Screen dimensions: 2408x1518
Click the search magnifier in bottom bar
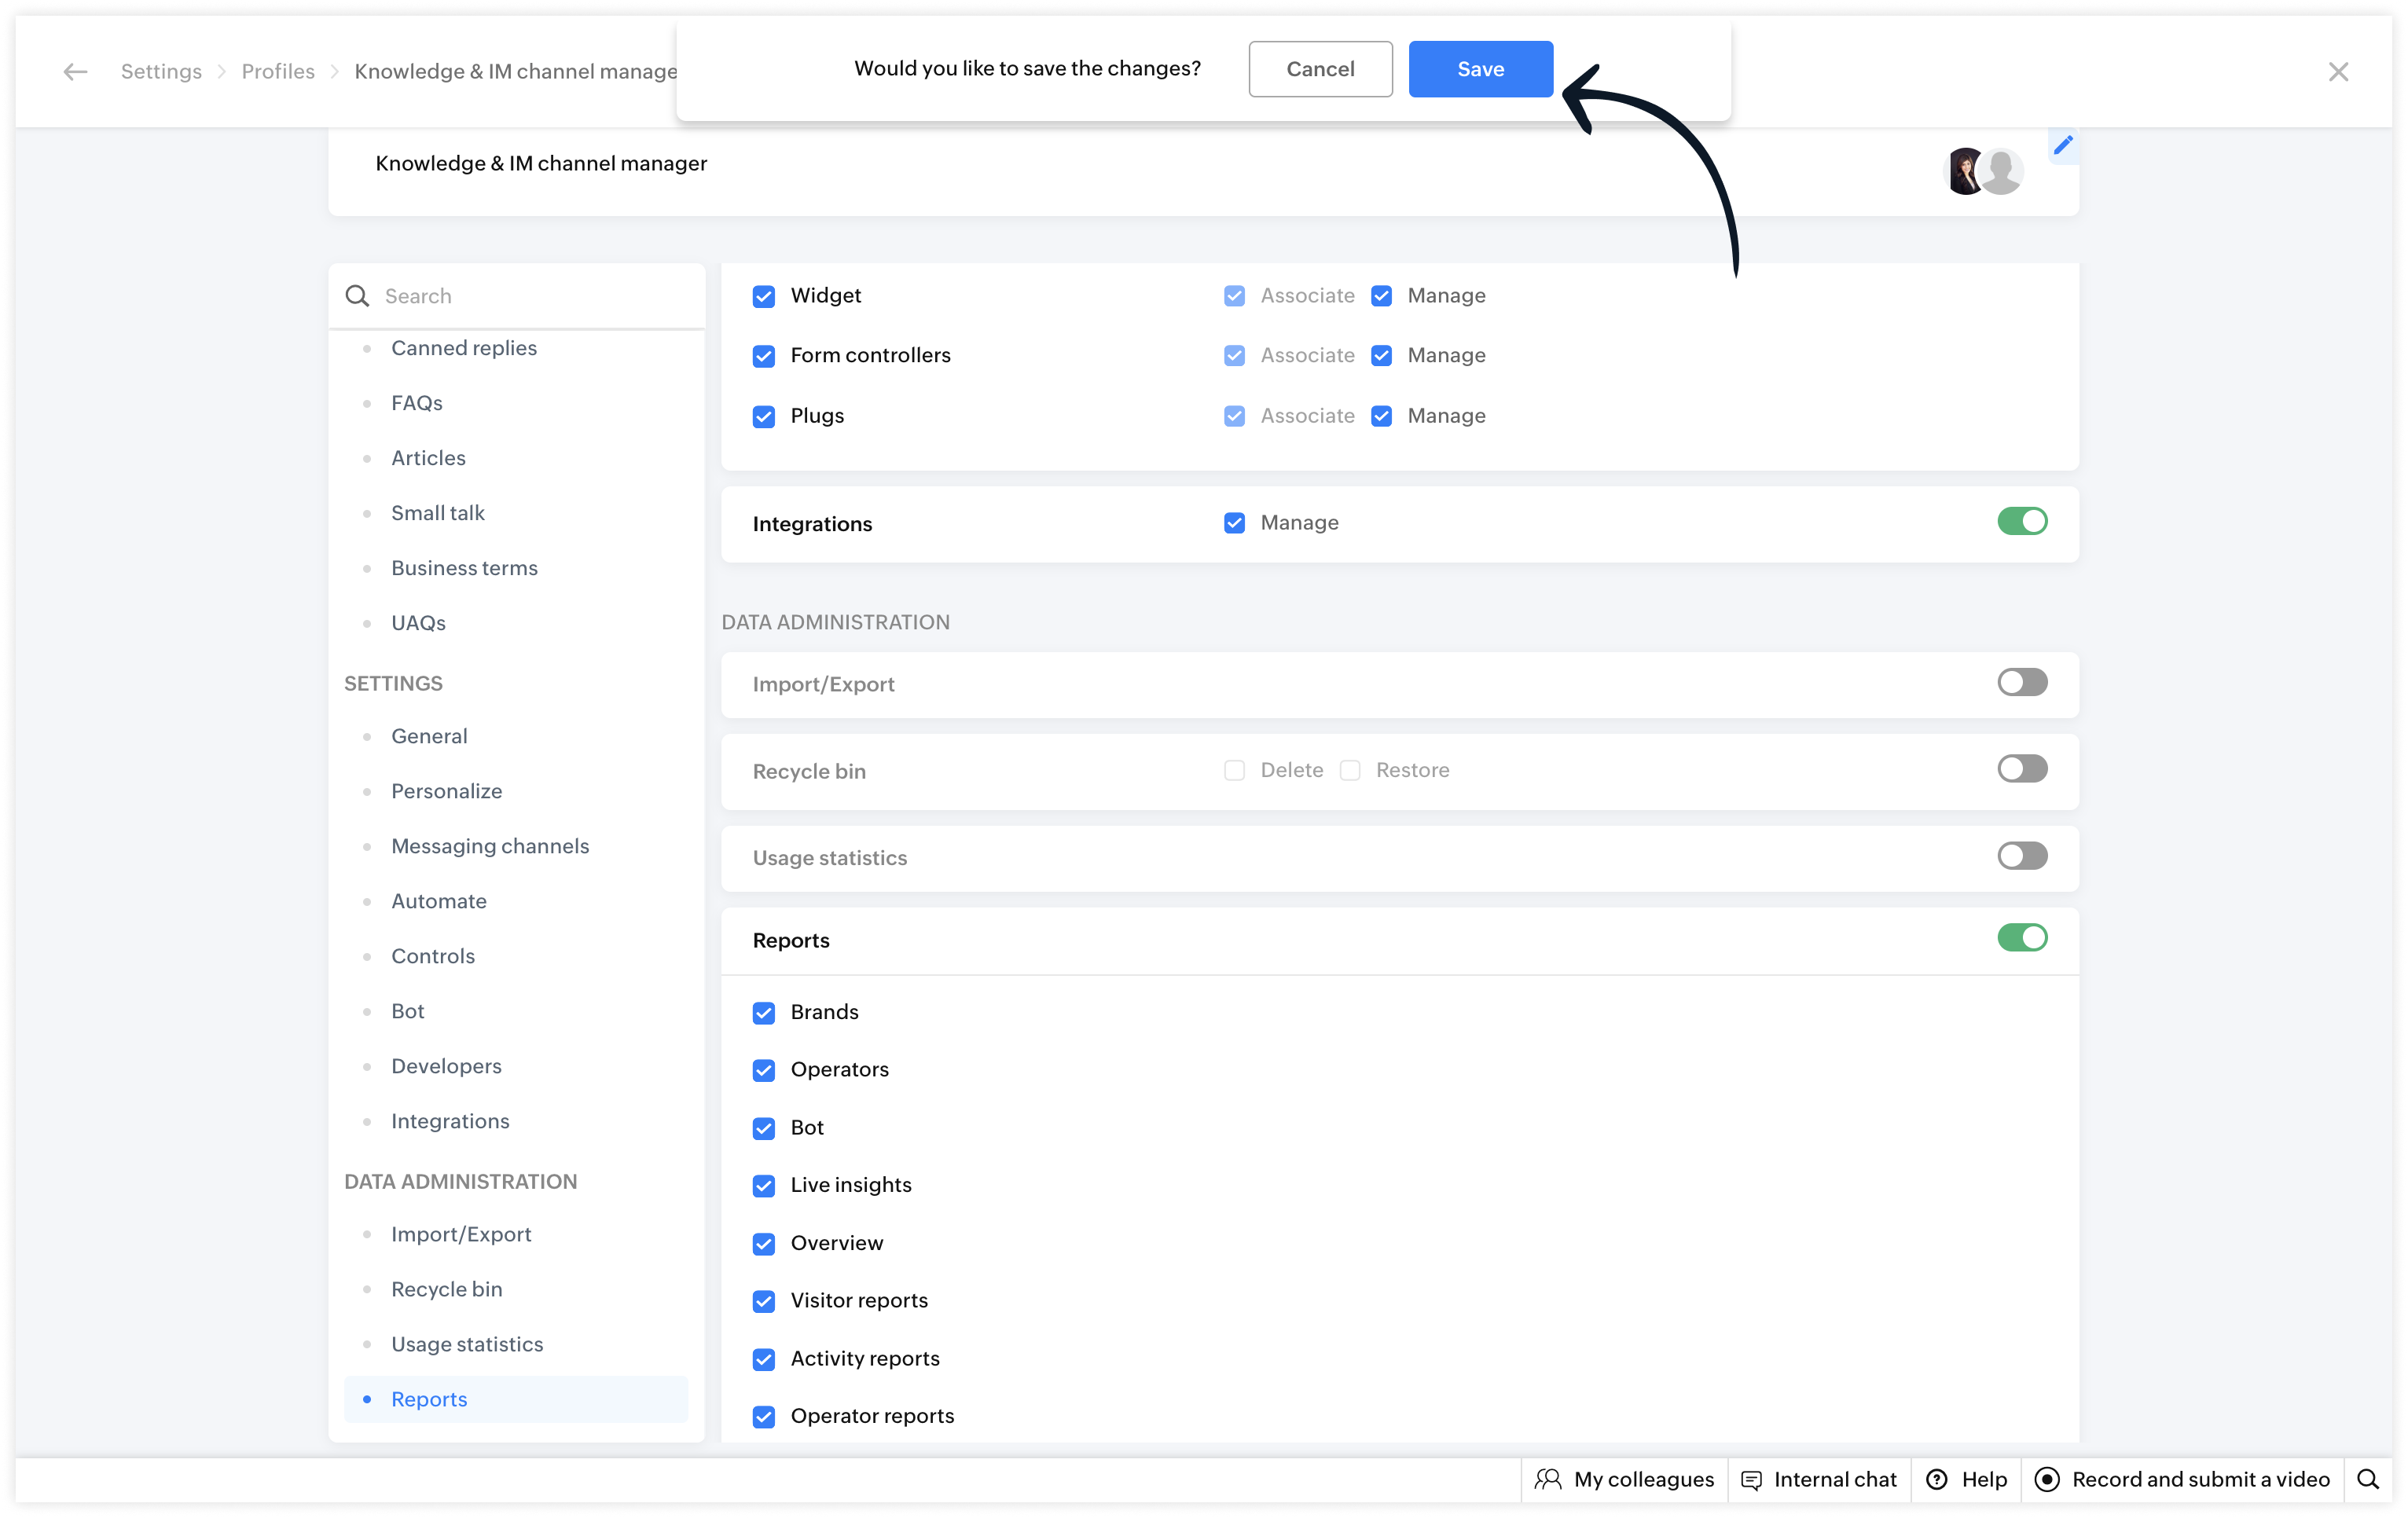[2367, 1479]
